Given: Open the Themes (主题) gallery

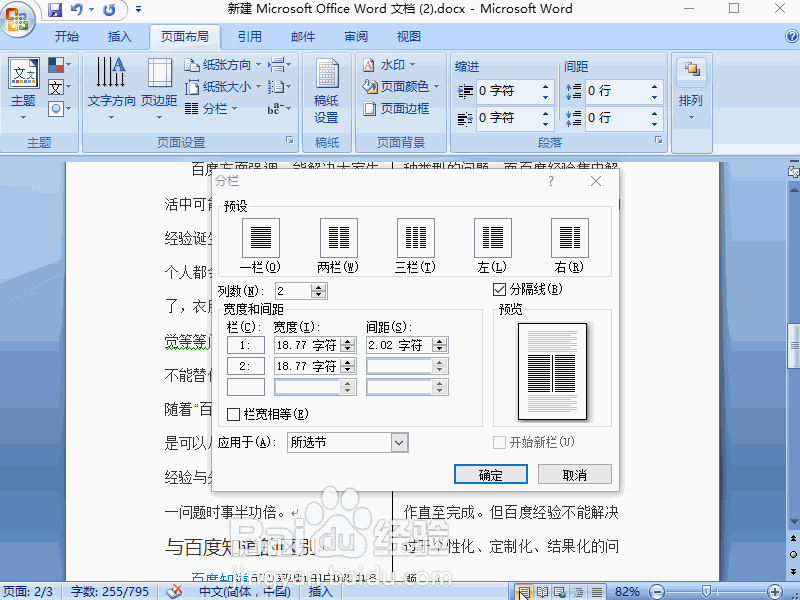Looking at the screenshot, I should click(x=23, y=89).
